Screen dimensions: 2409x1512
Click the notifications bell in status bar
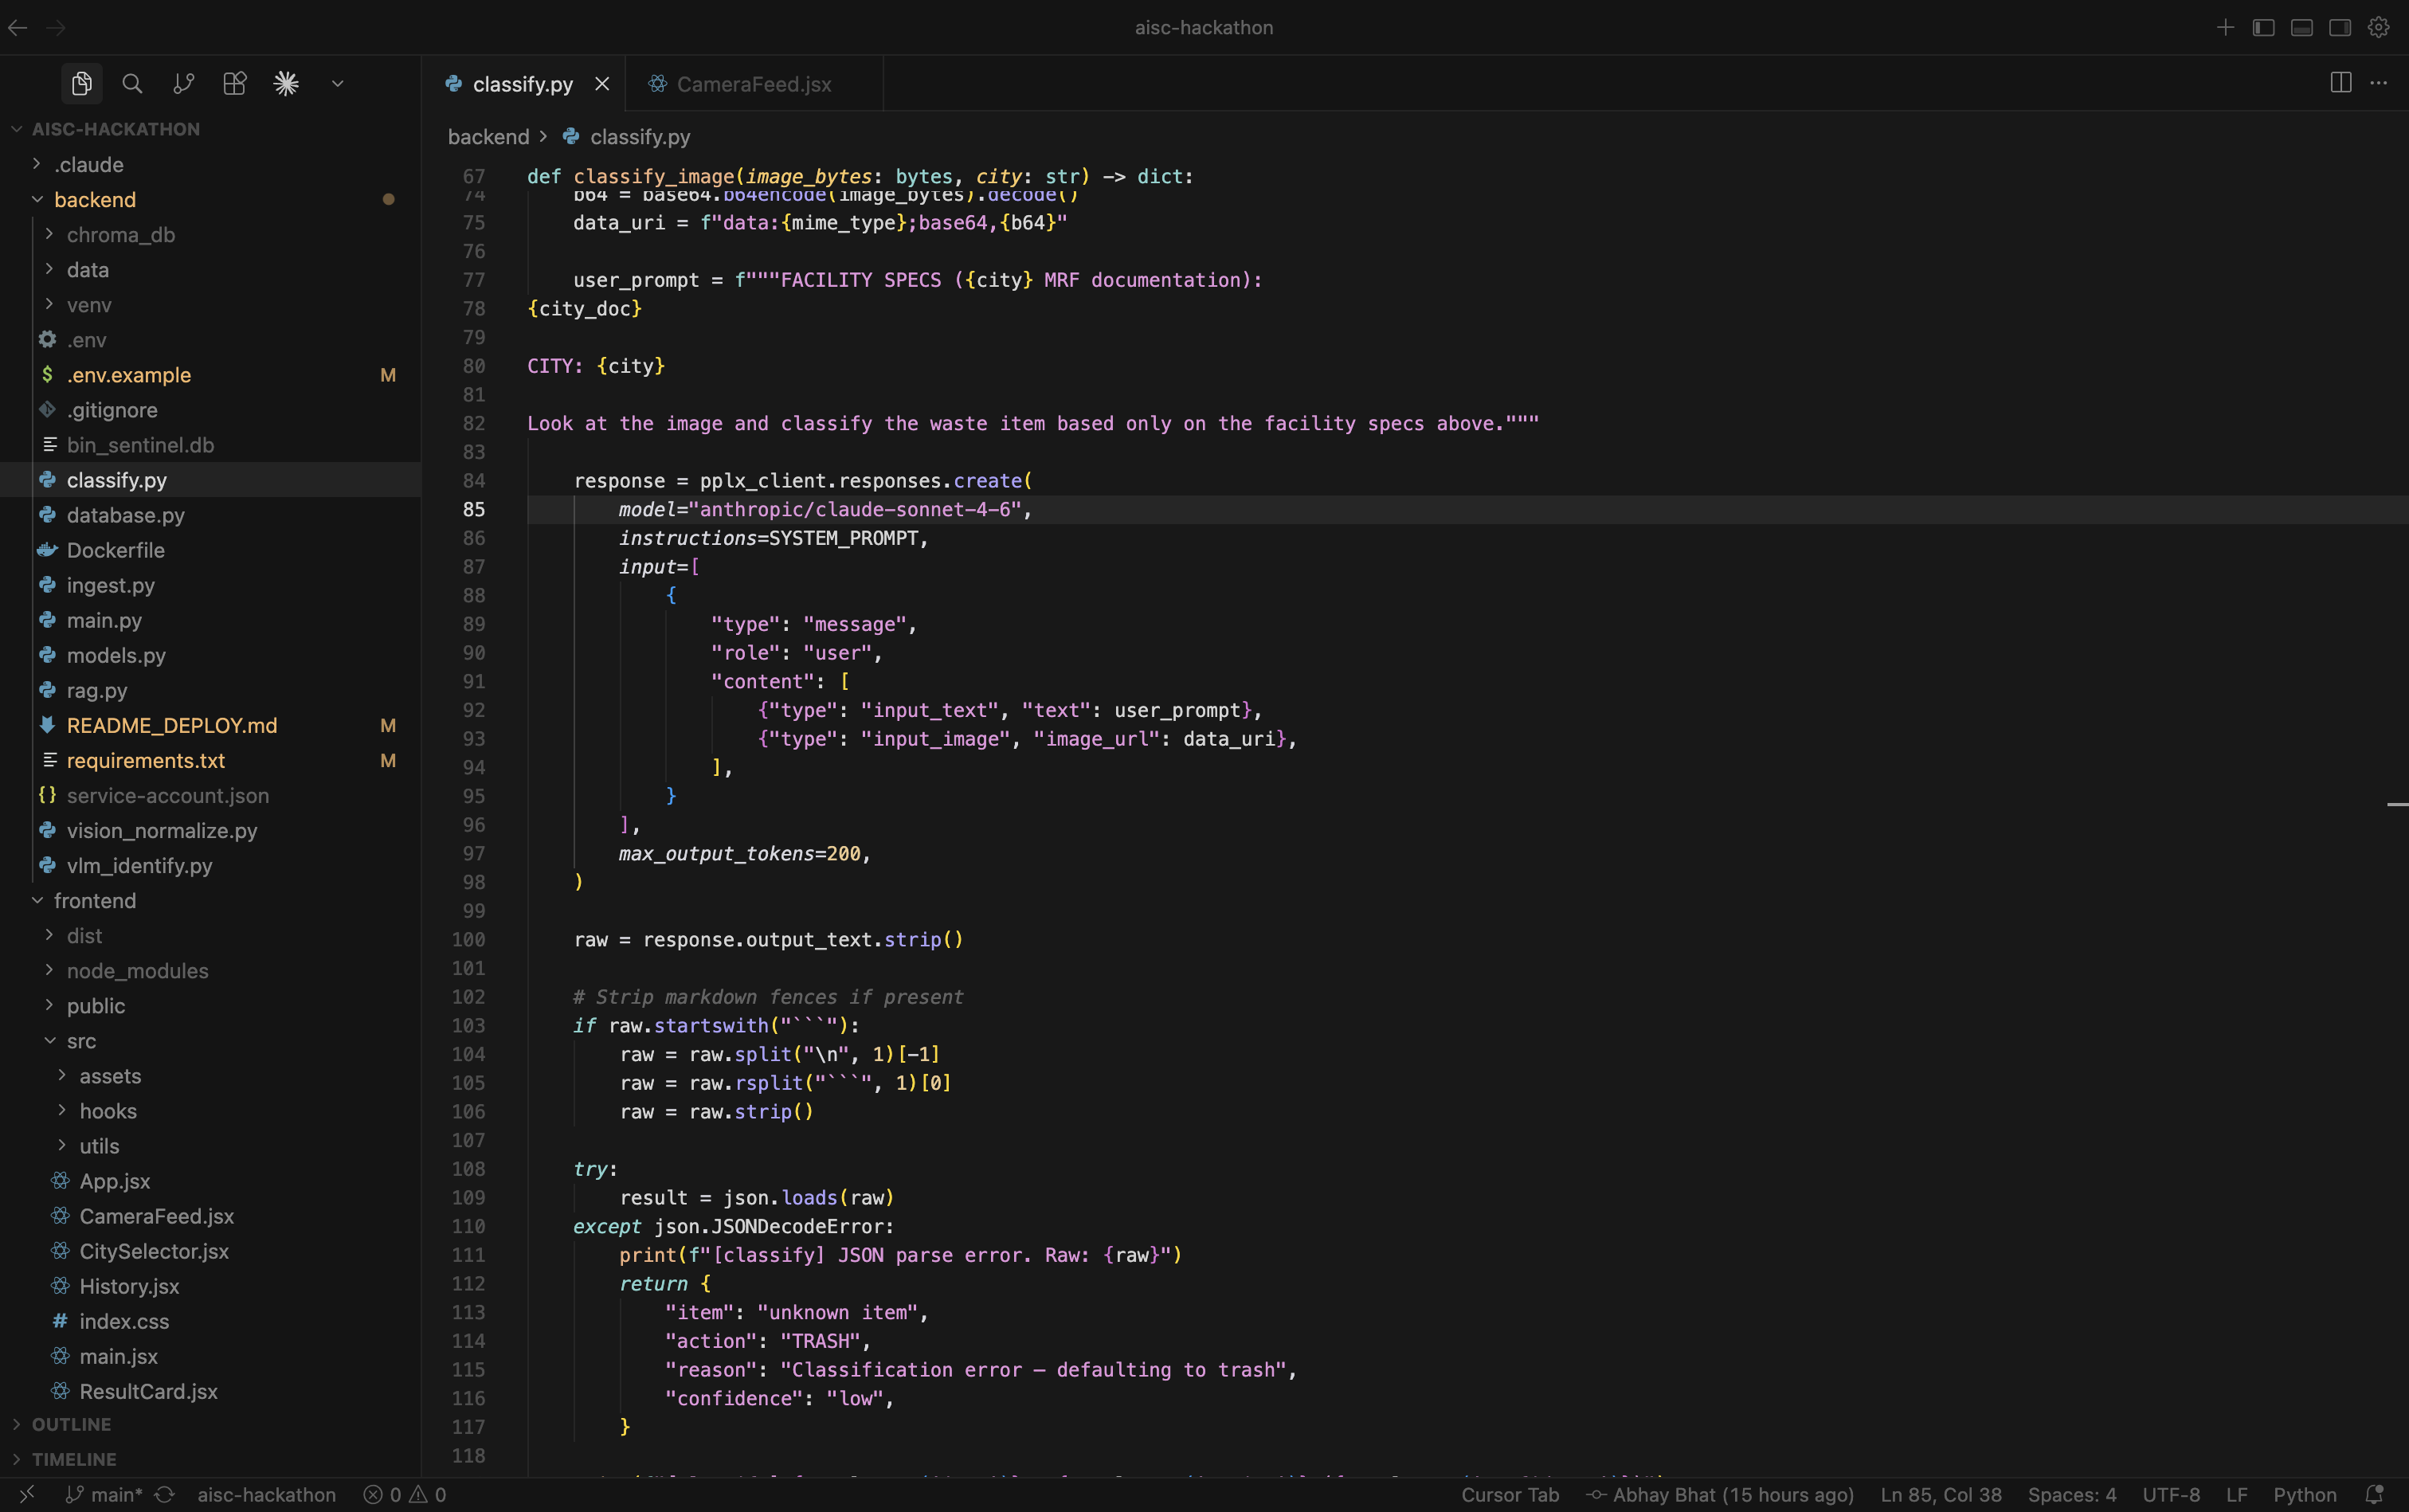click(2374, 1494)
